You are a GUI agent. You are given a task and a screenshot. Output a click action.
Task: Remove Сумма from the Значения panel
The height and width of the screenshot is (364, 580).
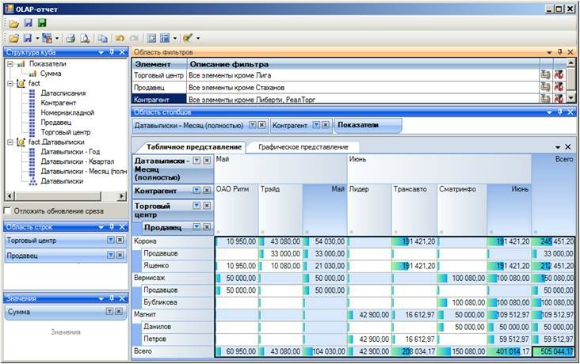[118, 311]
